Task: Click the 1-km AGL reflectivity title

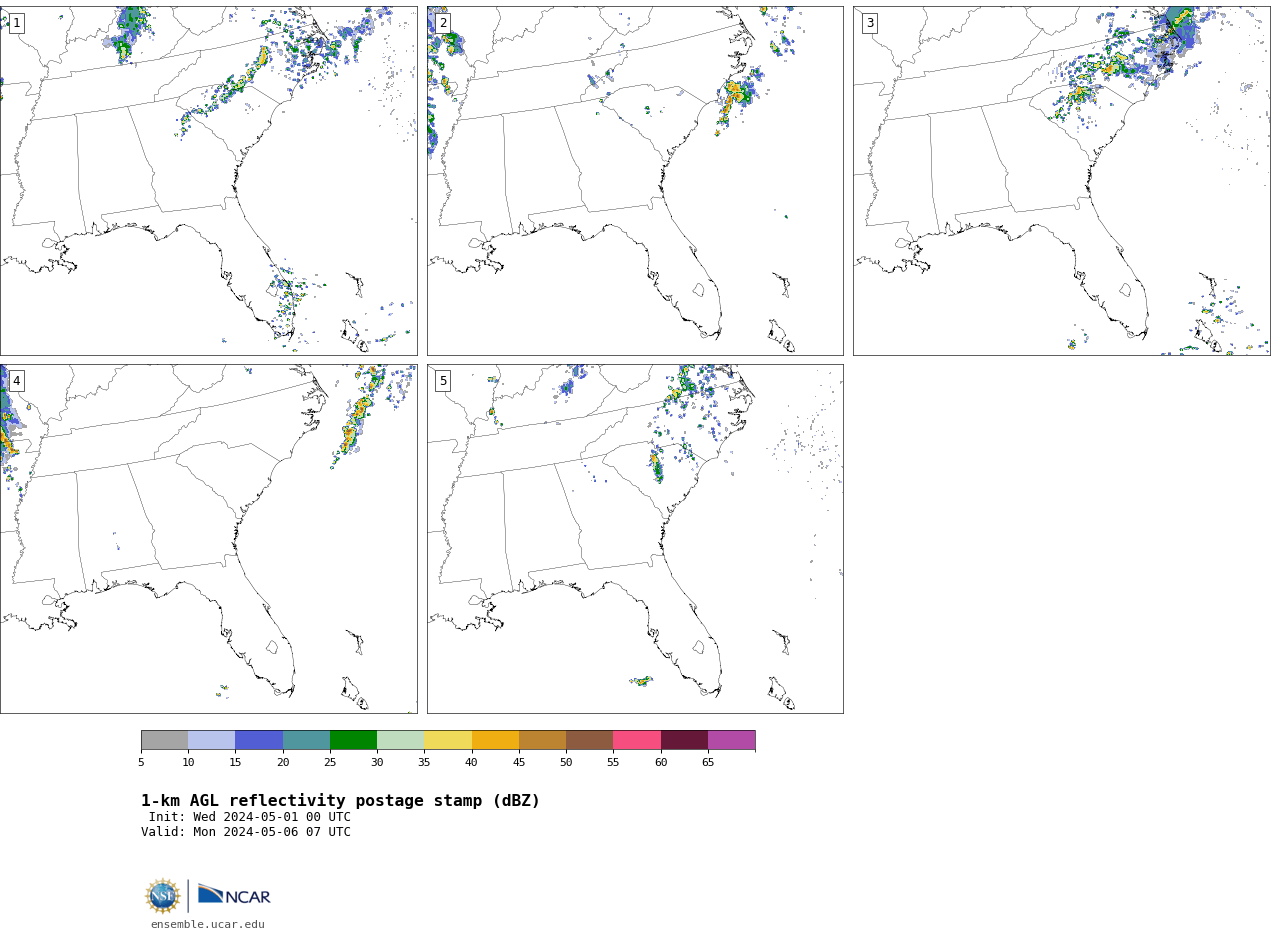Action: (x=340, y=801)
